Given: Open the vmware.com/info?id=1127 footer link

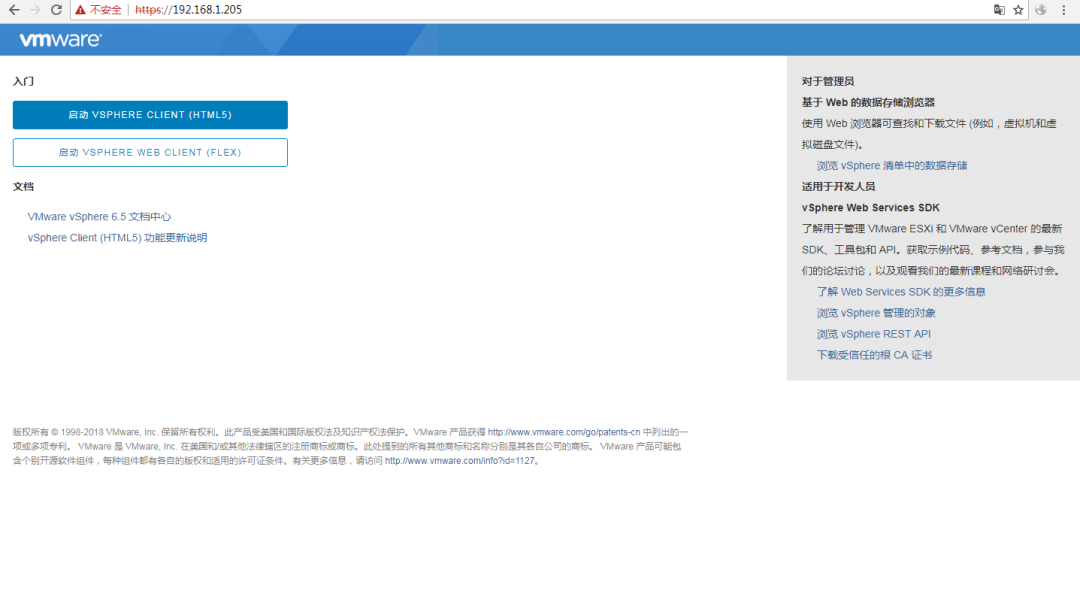Looking at the screenshot, I should click(x=459, y=461).
